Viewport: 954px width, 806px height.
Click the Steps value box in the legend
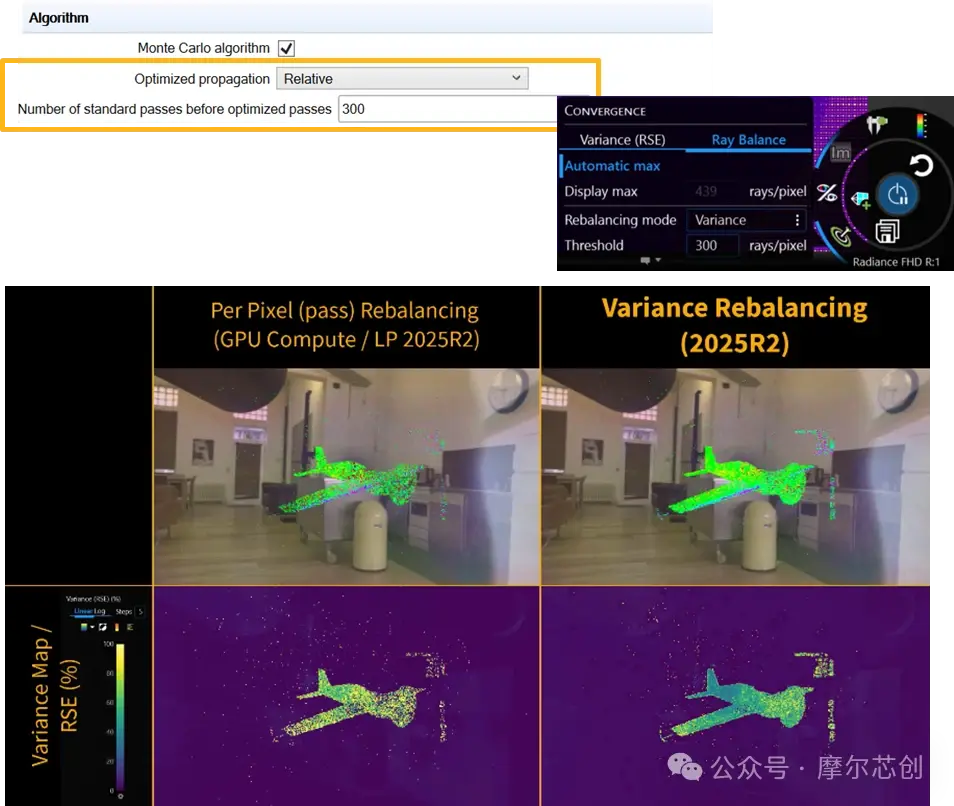pyautogui.click(x=141, y=611)
